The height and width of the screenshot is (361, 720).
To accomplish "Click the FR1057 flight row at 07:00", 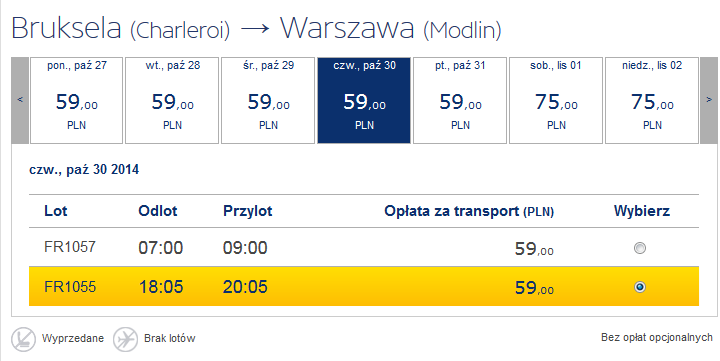I will click(364, 247).
